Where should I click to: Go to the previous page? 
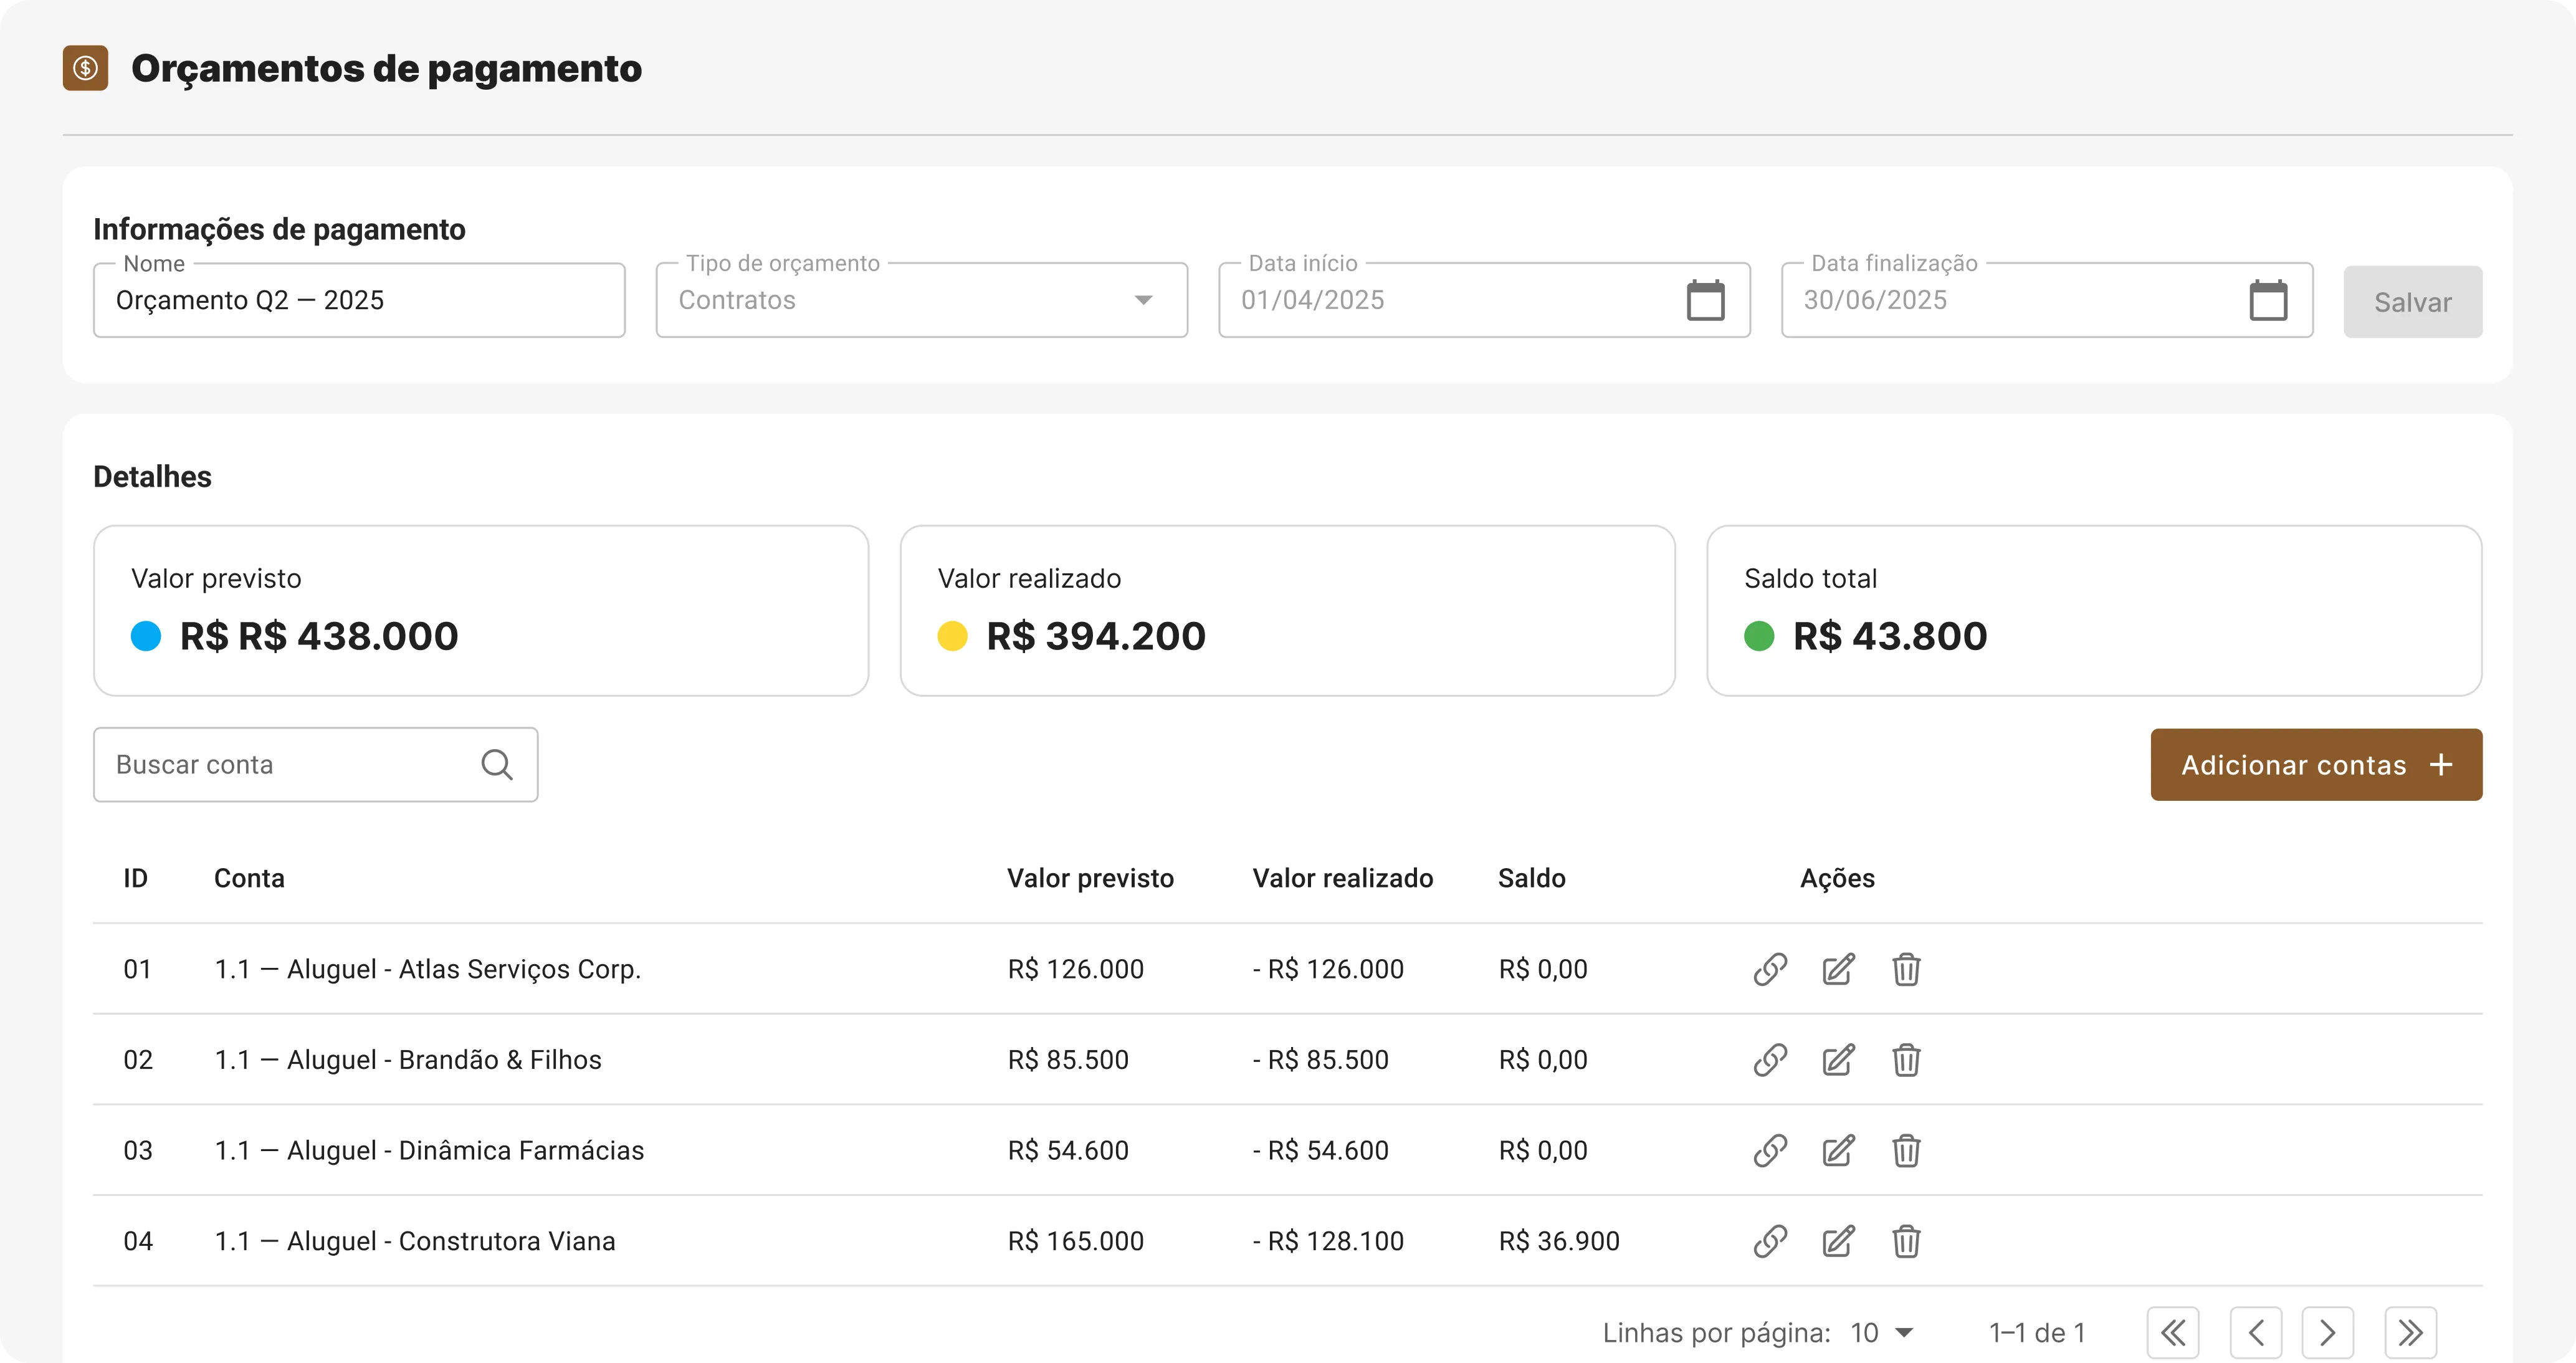[2256, 1332]
